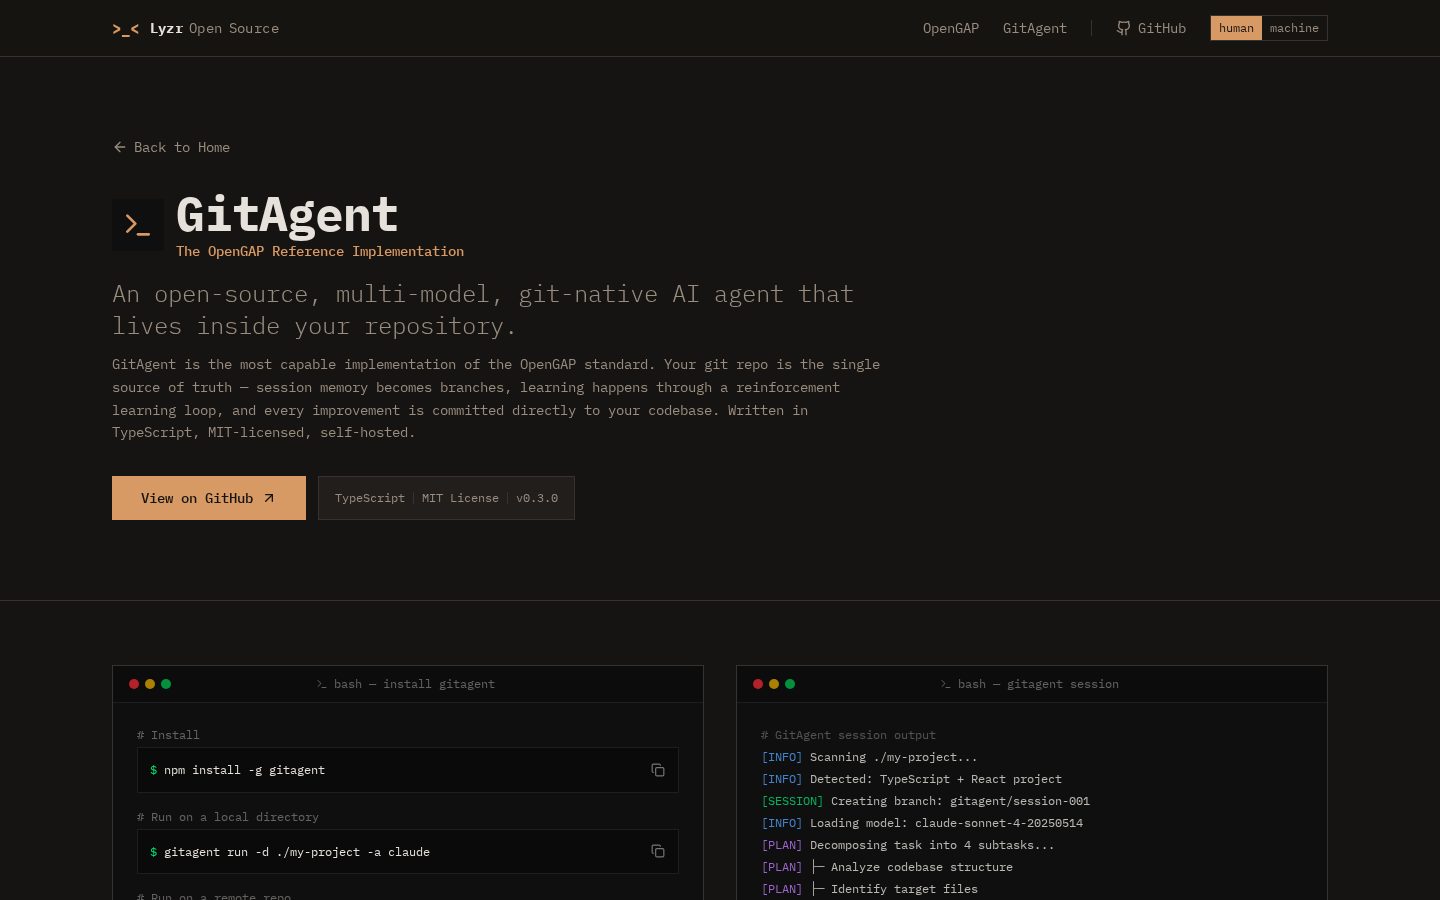Select '# GitAgent session output' comment
This screenshot has width=1440, height=900.
(x=848, y=735)
